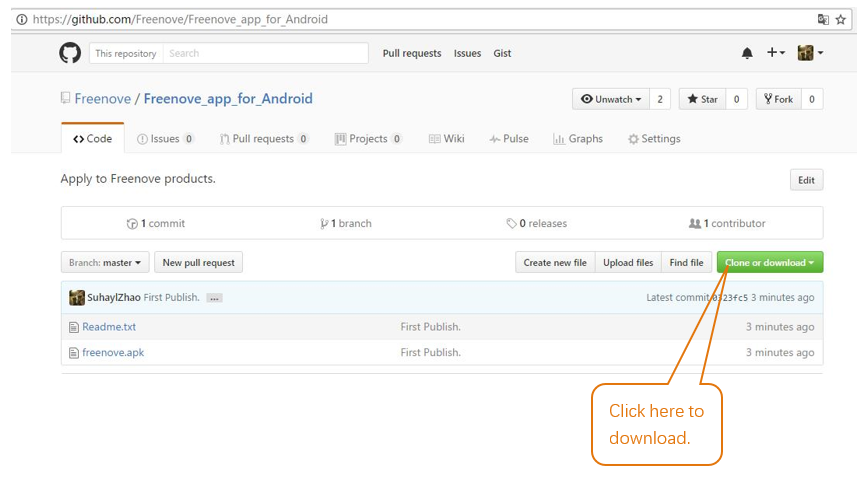Open the Freenove_app_for_Android repository link
This screenshot has height=478, width=862.
point(228,98)
